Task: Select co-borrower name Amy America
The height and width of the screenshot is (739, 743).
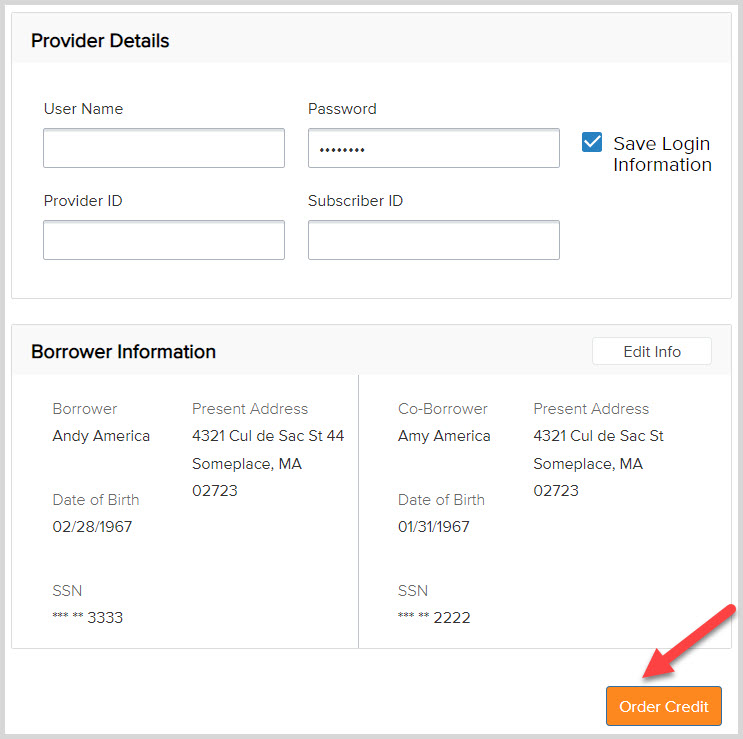Action: point(444,436)
